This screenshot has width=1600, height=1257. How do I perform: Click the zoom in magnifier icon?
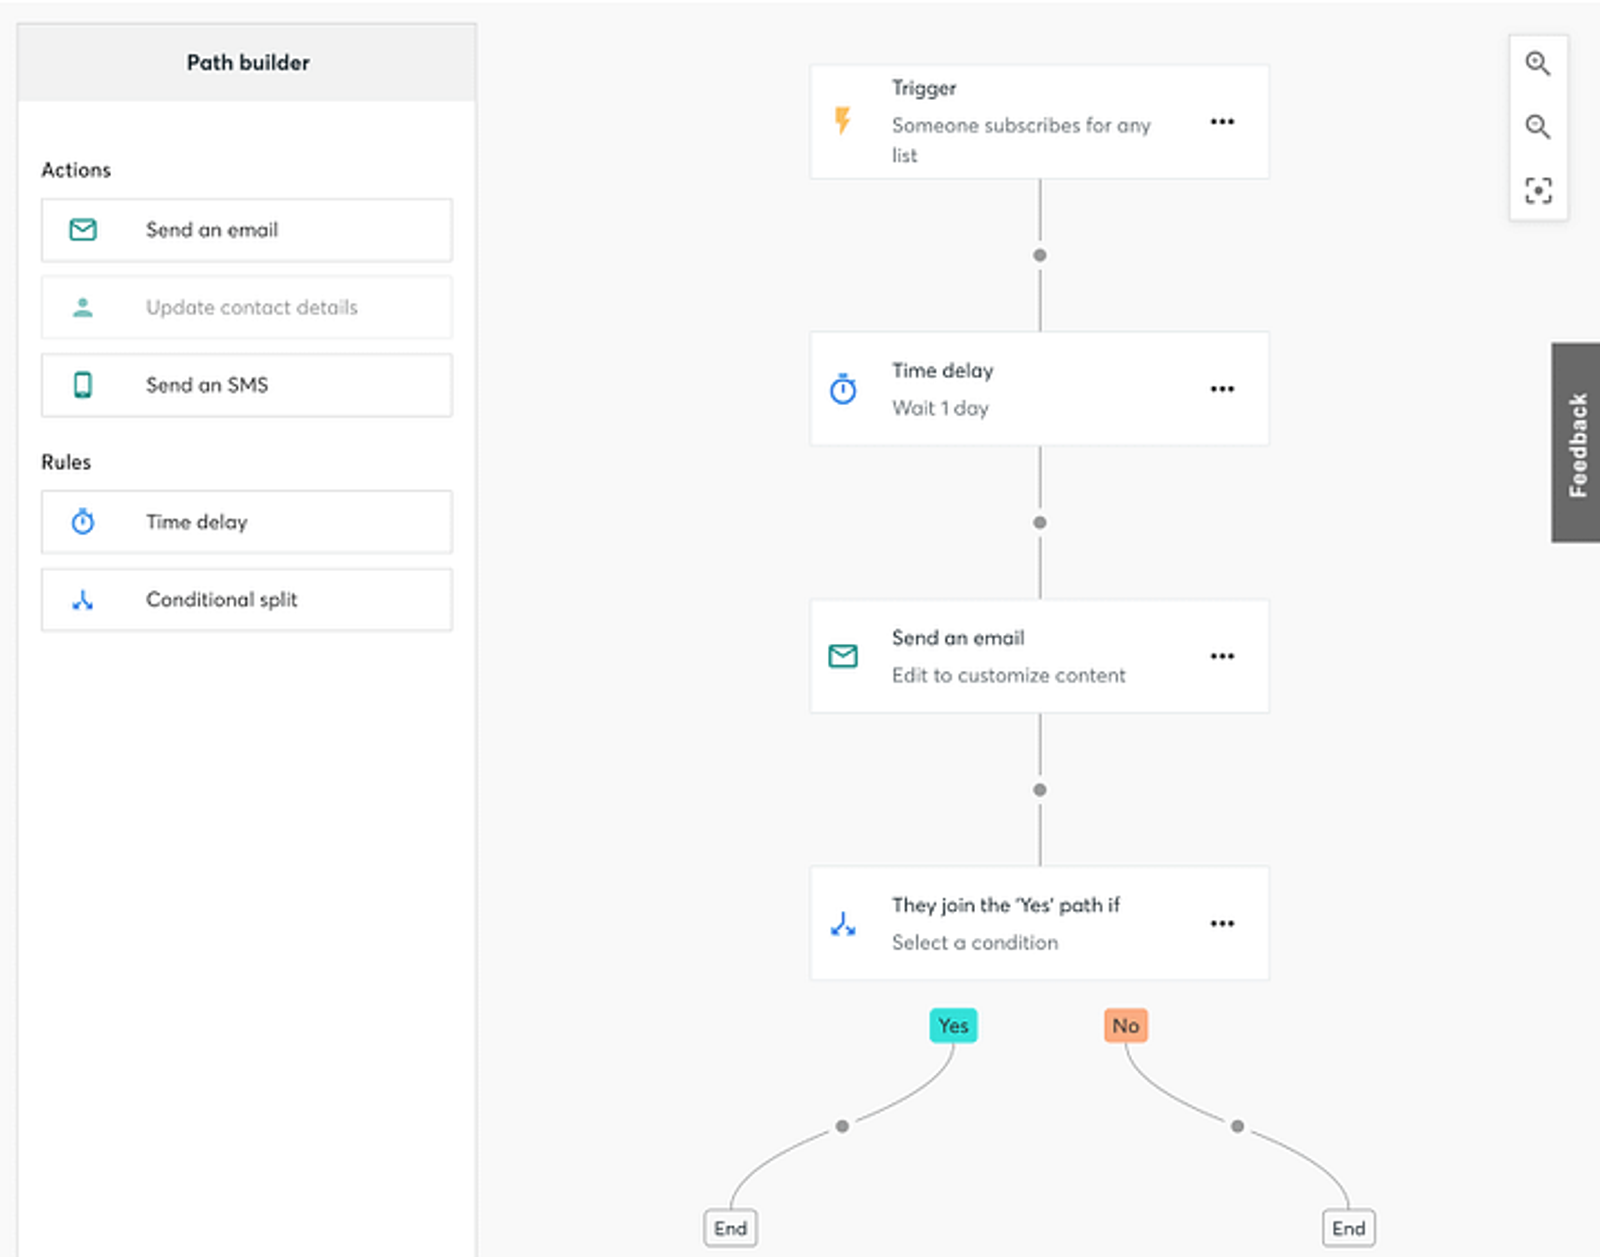pyautogui.click(x=1537, y=64)
